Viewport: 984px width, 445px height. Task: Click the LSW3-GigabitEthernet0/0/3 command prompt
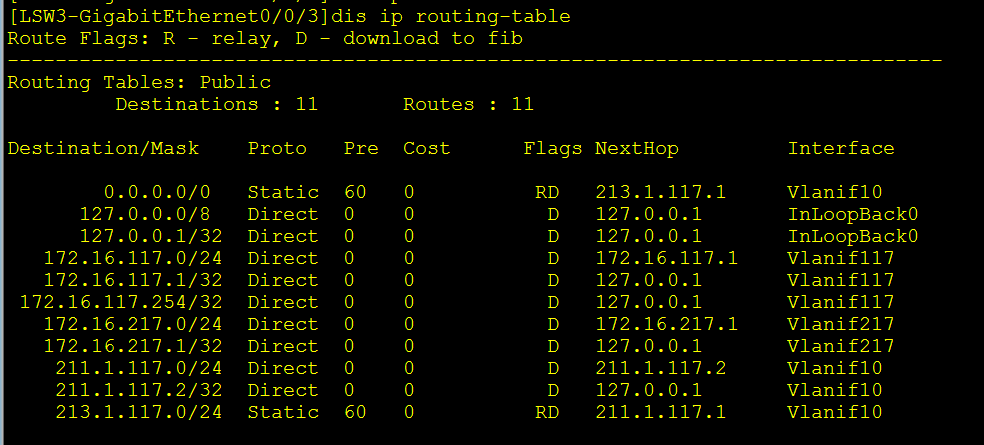pos(168,16)
